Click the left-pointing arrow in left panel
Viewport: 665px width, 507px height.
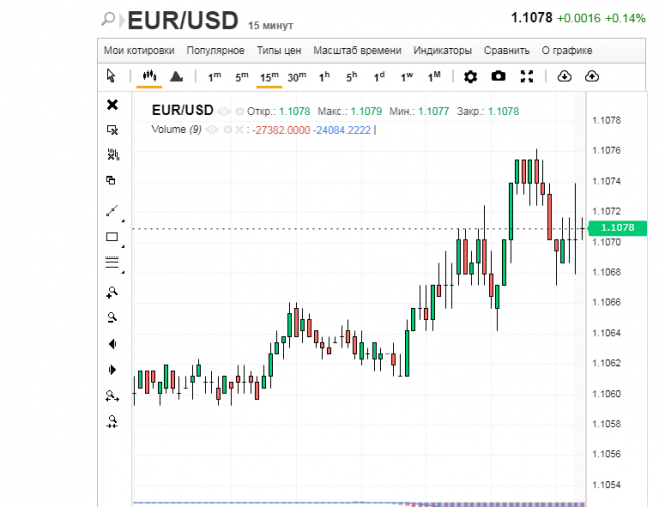113,344
